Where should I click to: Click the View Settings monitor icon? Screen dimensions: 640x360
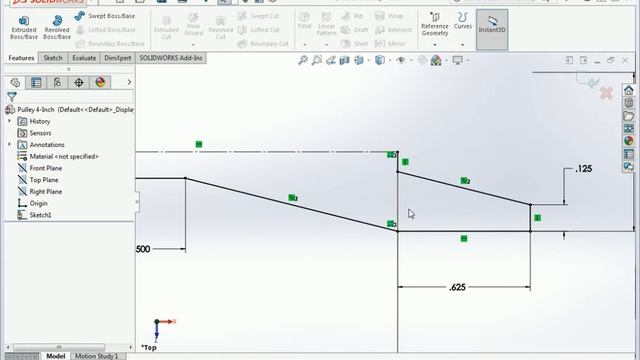click(x=458, y=60)
